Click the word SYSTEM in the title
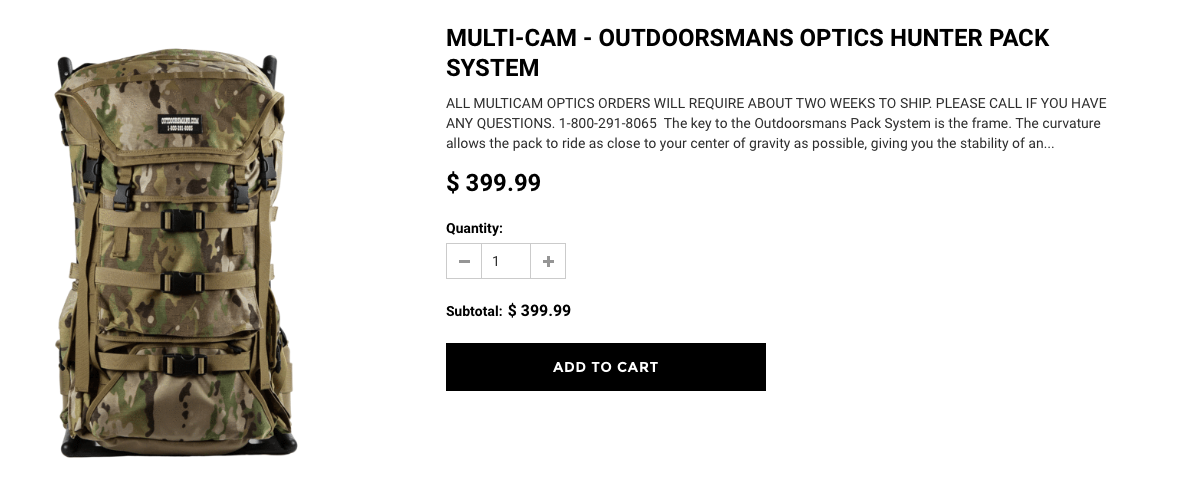Screen dimensions: 1185x480 click(x=493, y=68)
